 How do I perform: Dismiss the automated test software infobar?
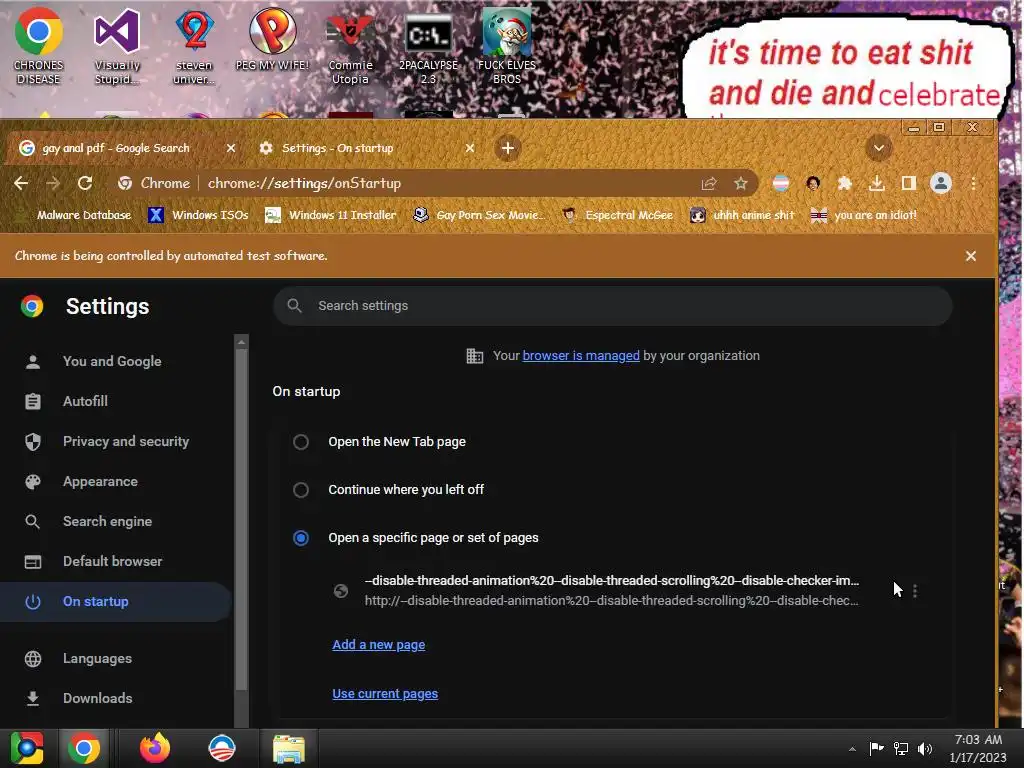(971, 256)
